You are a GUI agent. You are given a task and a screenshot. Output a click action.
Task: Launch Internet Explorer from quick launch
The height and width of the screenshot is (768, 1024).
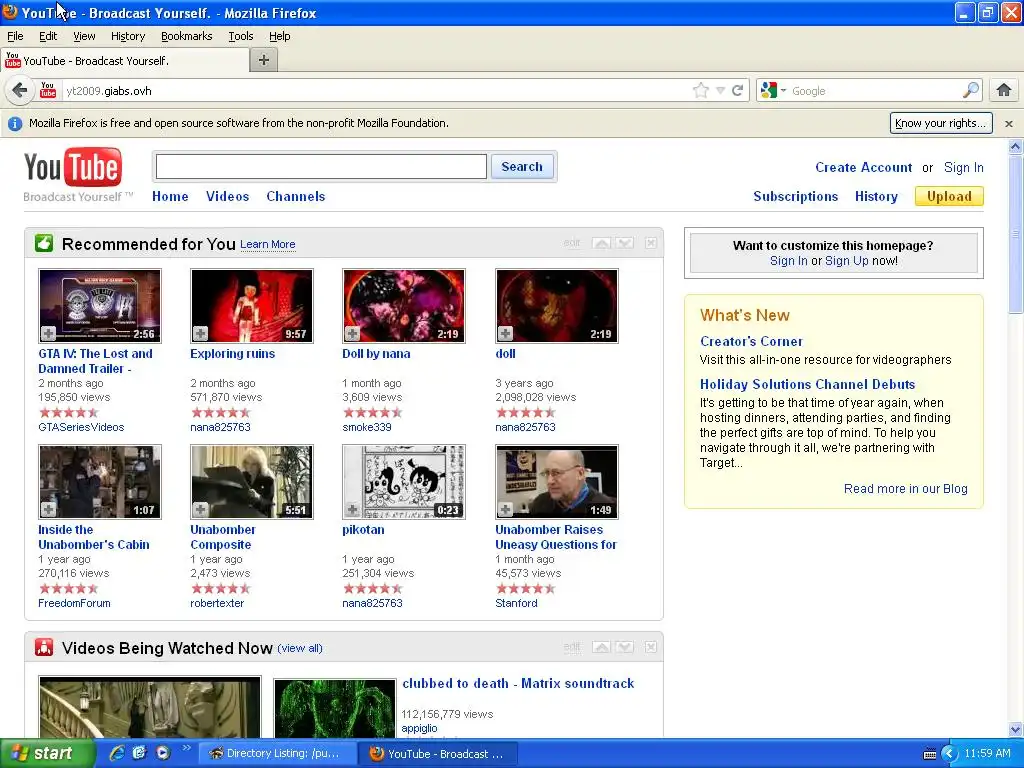pyautogui.click(x=117, y=753)
